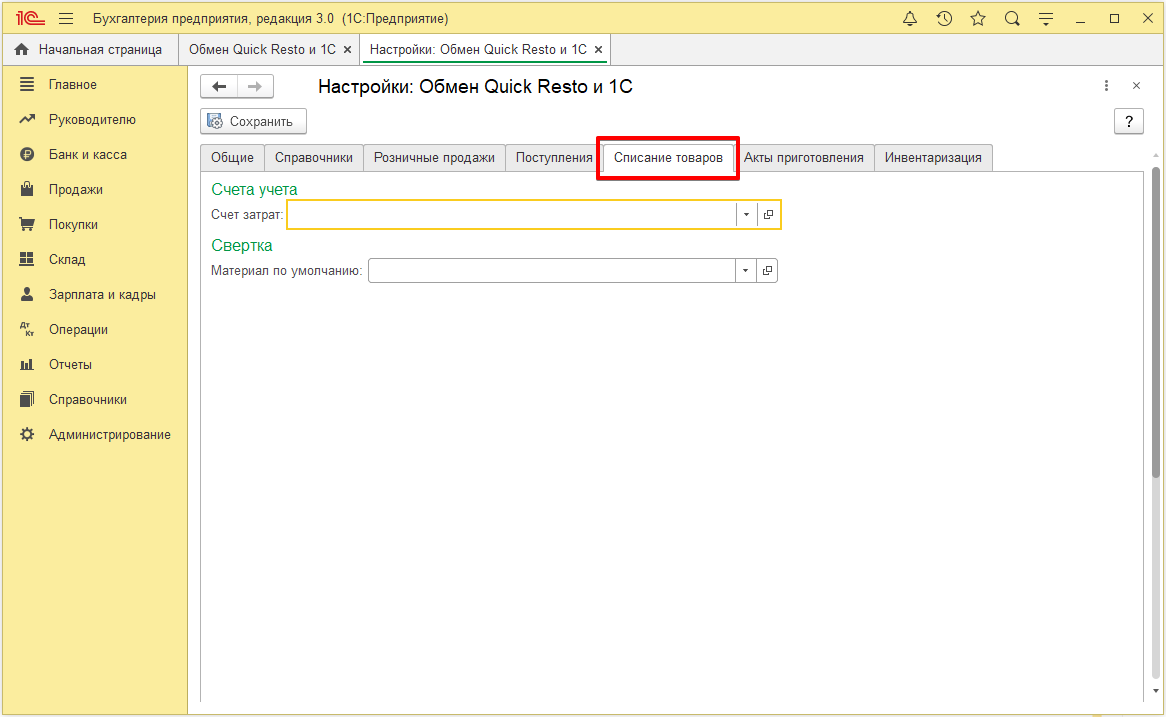Maximize the 1C application window
The width and height of the screenshot is (1166, 717).
1114,19
